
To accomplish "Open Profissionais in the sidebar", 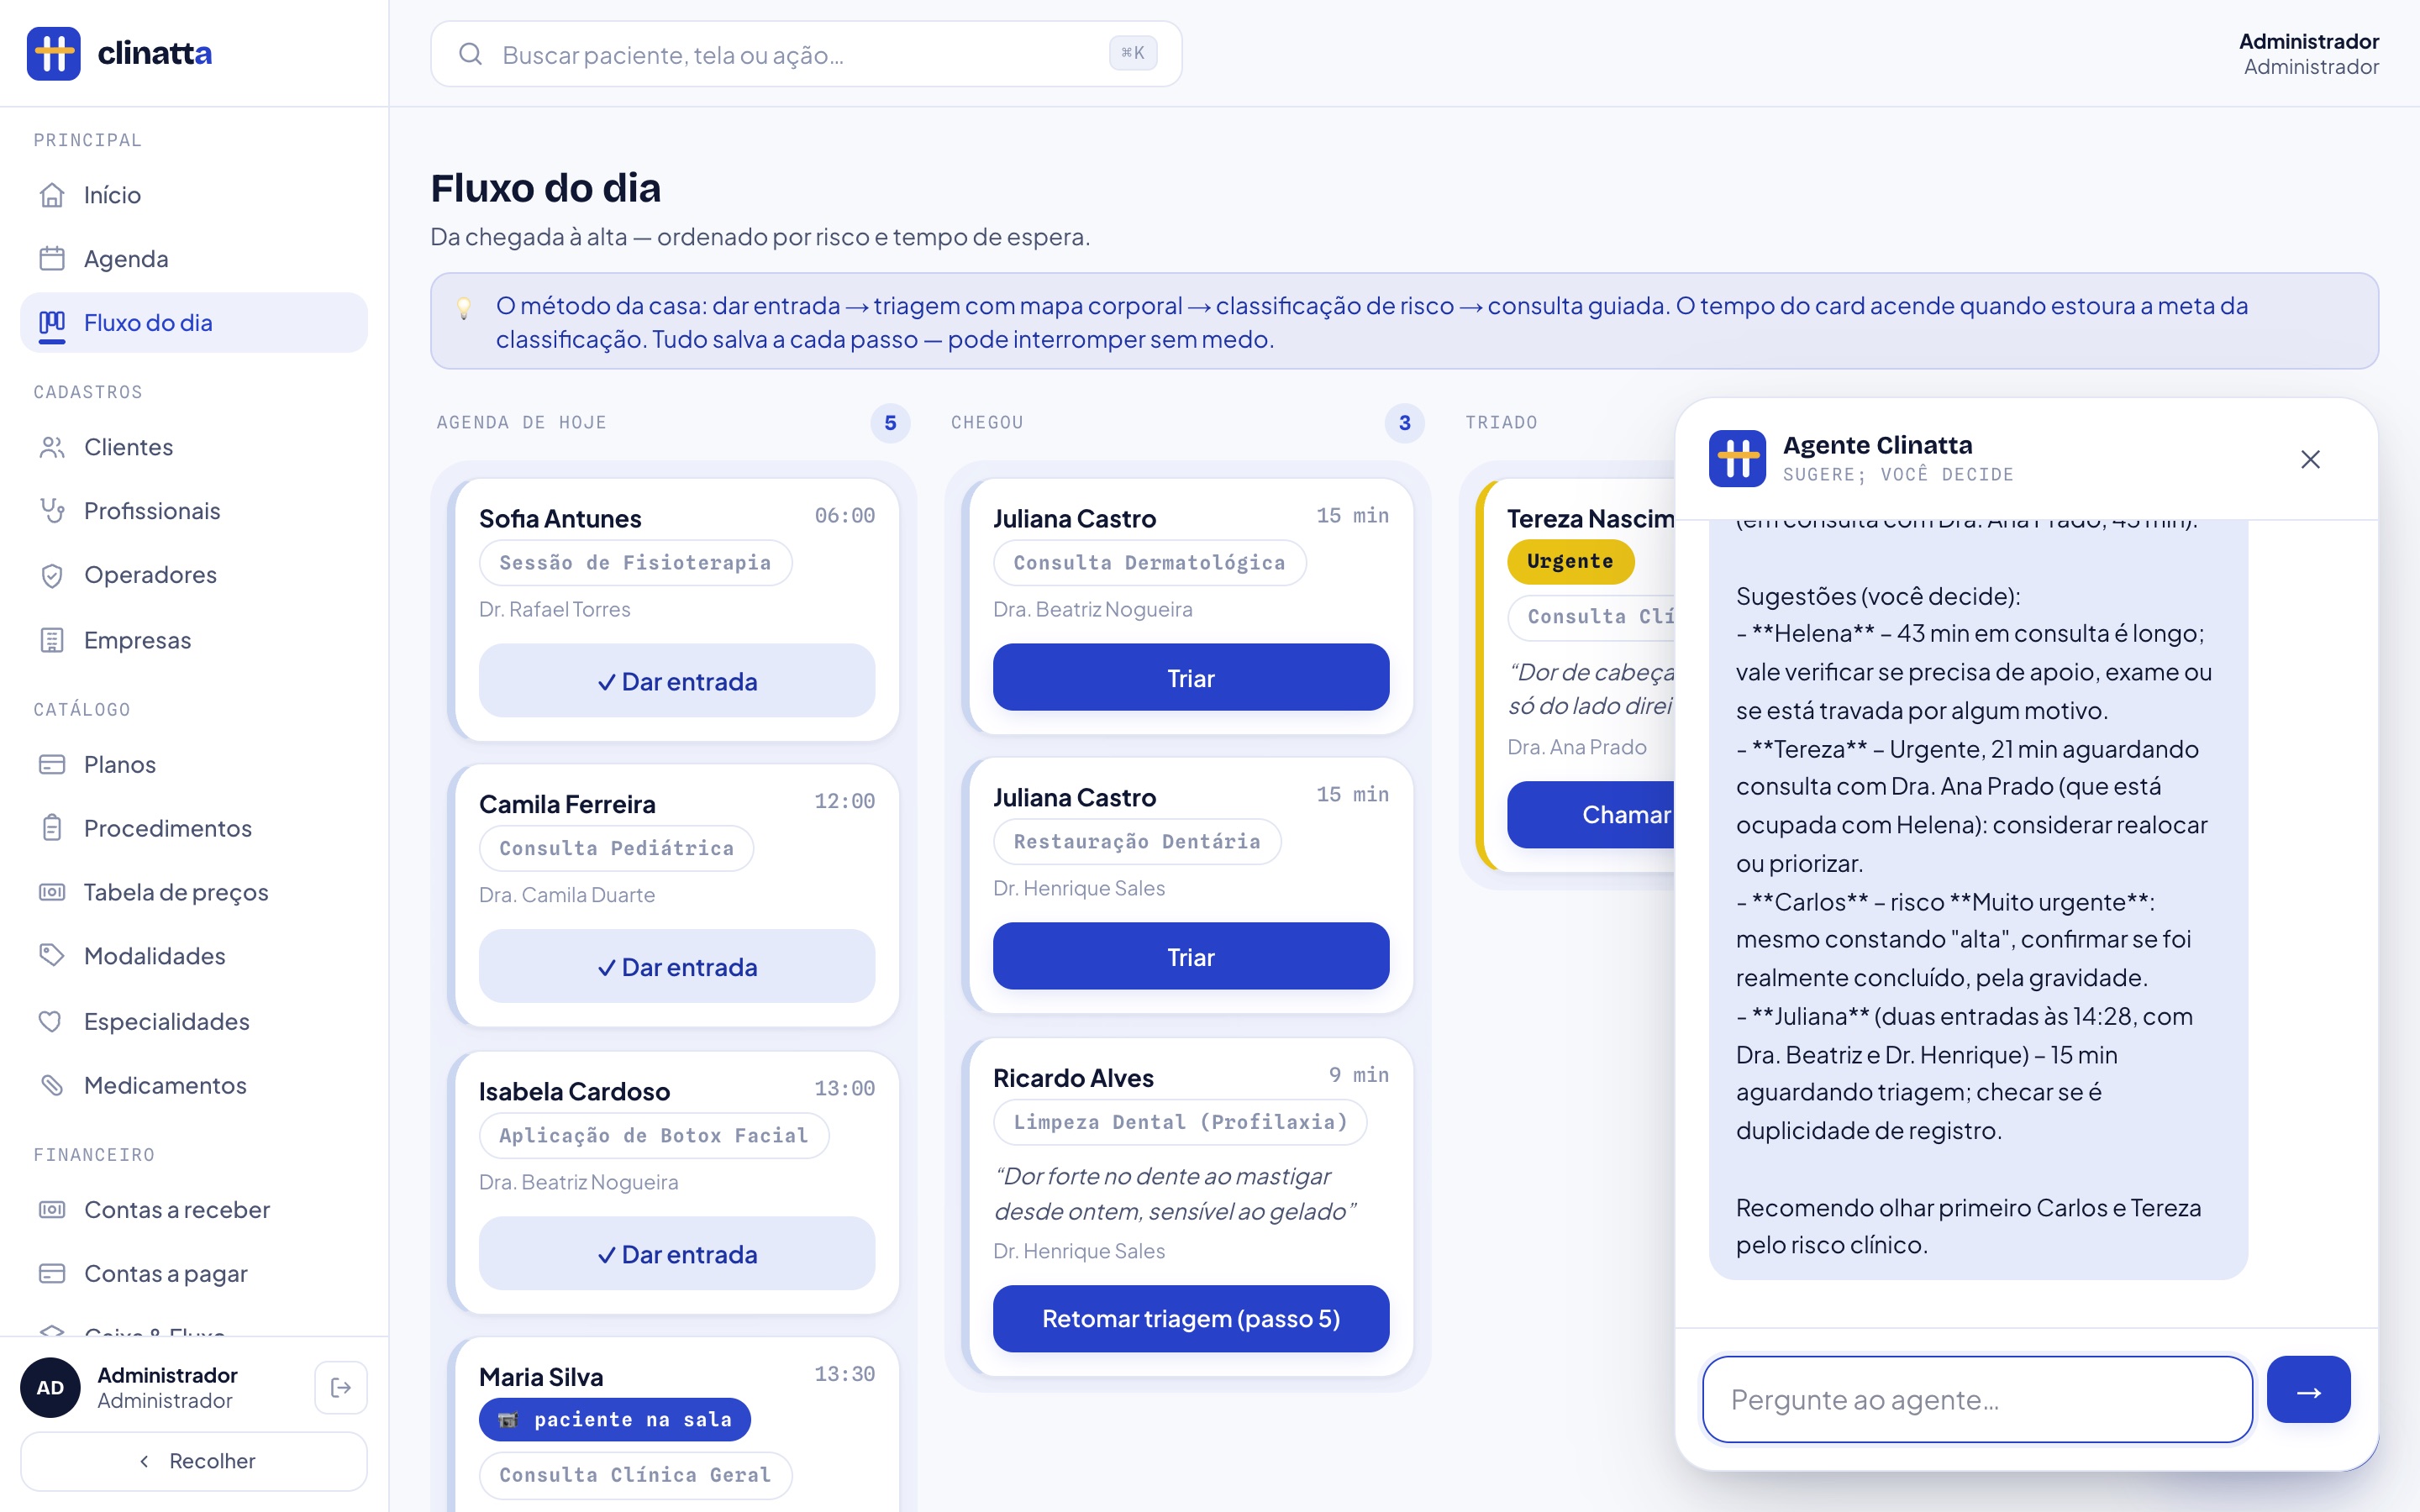I will click(x=194, y=511).
